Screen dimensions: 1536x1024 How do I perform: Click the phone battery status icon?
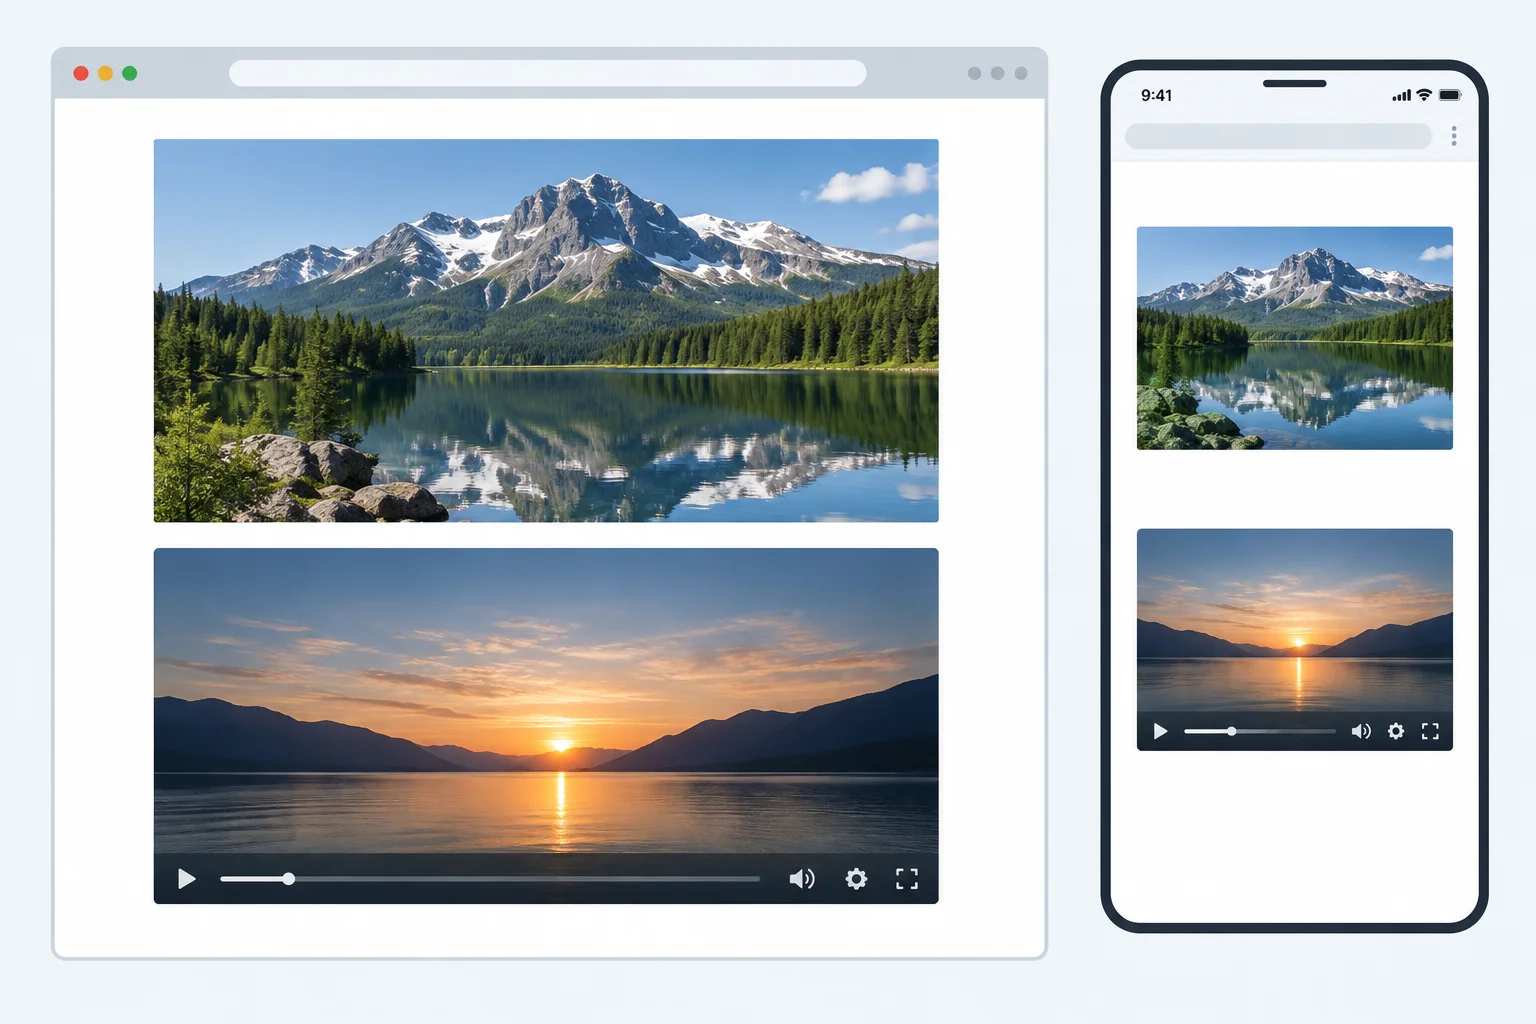click(x=1450, y=95)
